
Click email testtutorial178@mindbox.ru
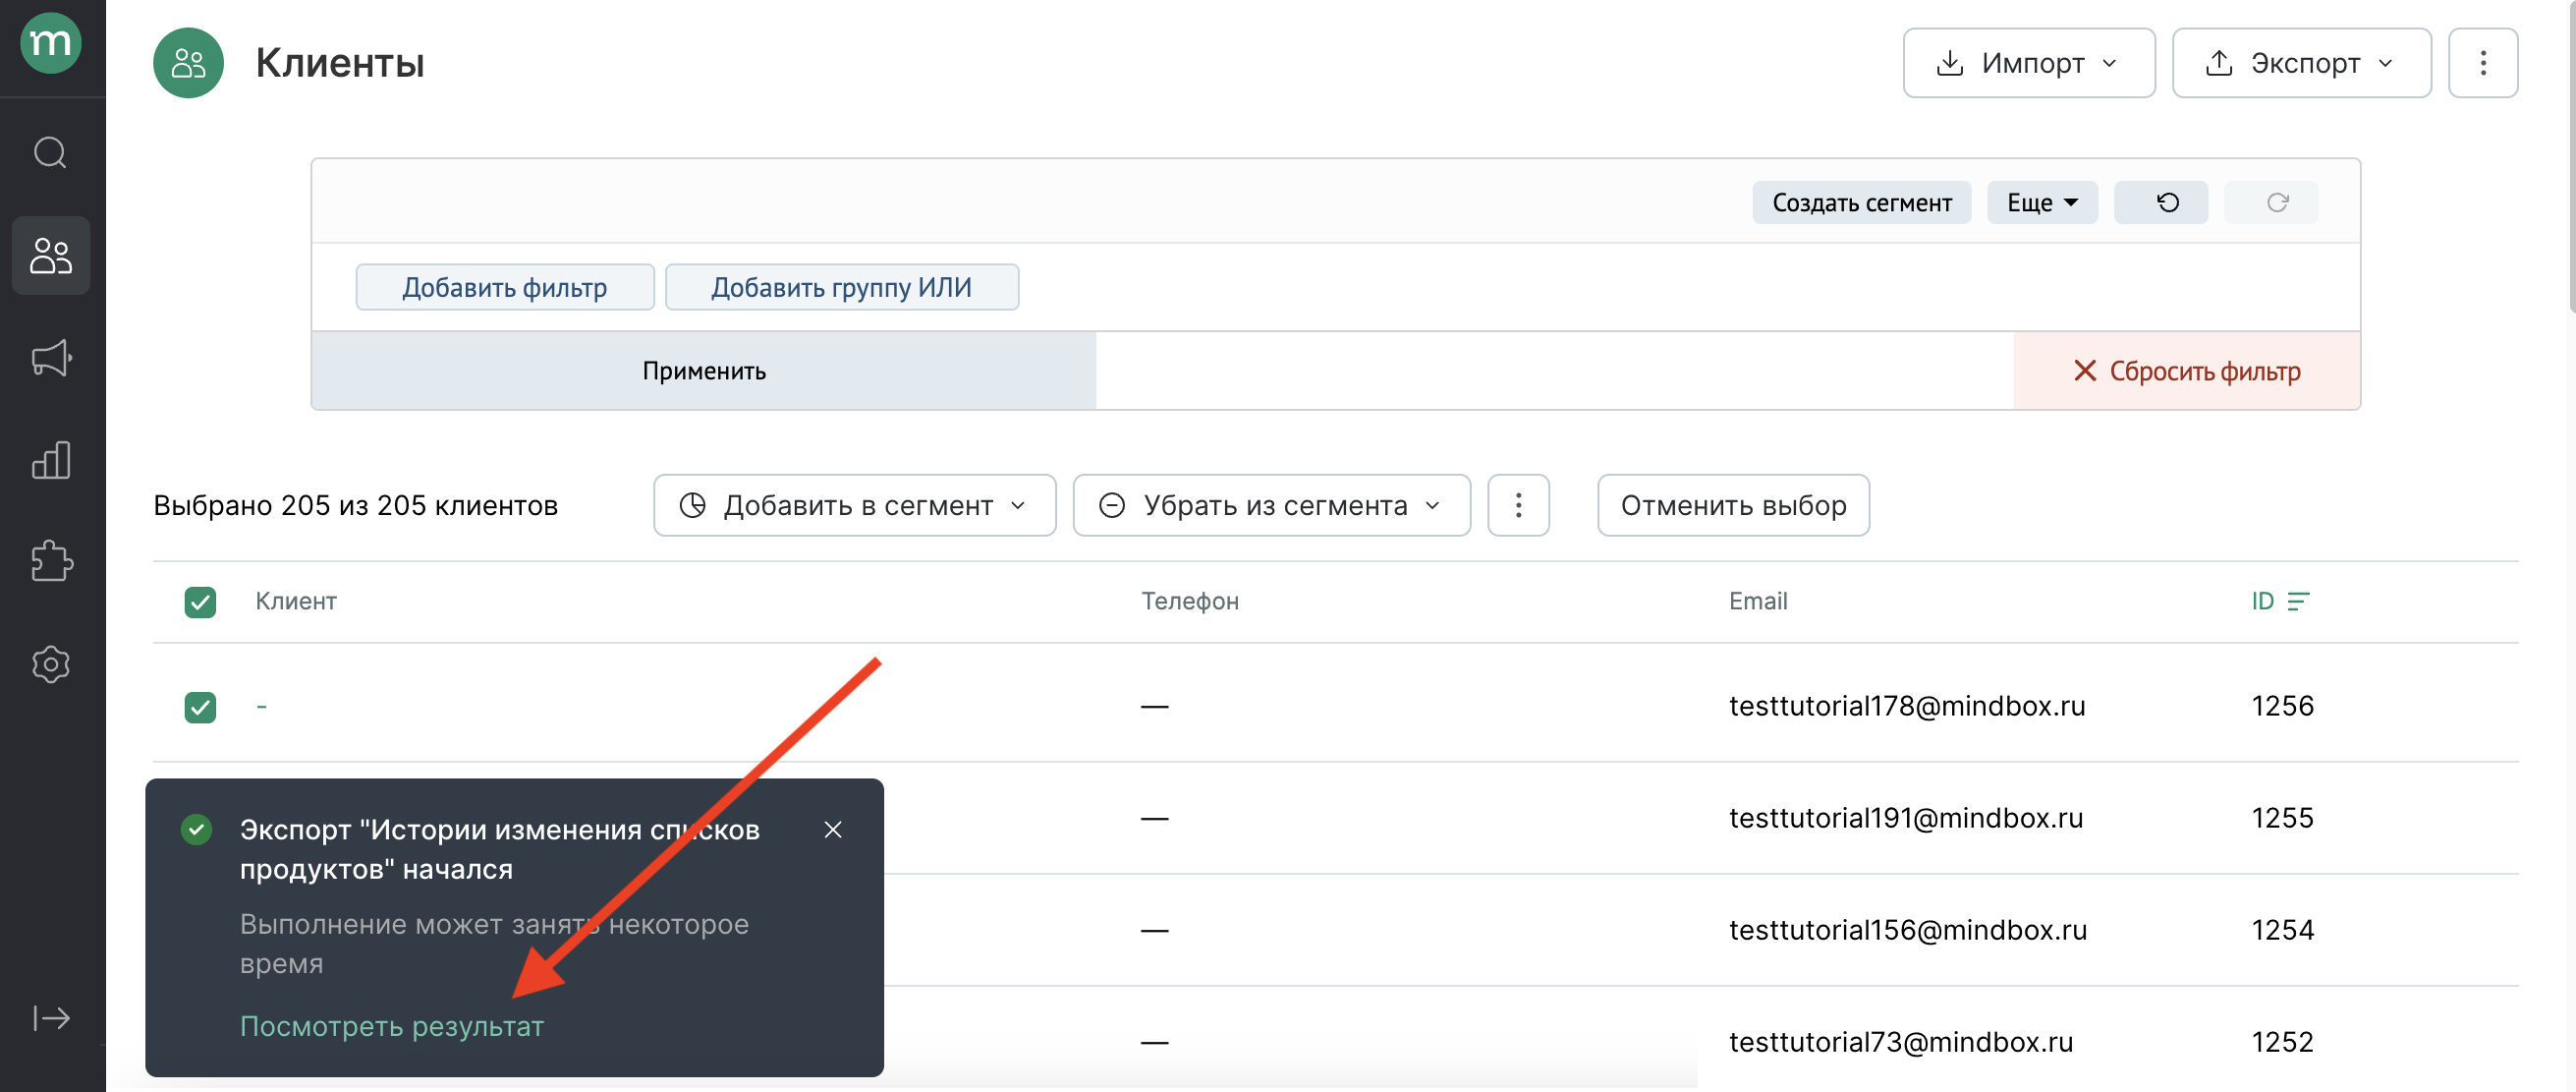[x=1906, y=706]
